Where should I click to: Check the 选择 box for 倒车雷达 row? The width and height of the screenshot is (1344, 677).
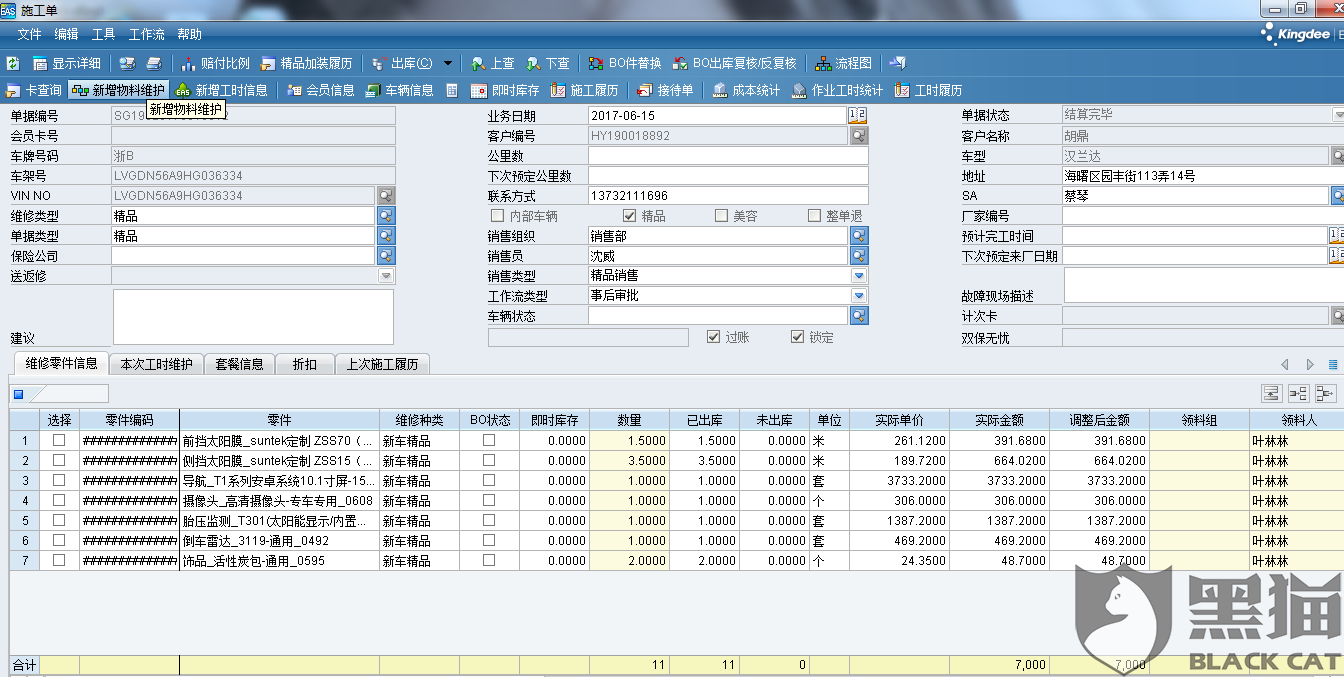[x=59, y=540]
